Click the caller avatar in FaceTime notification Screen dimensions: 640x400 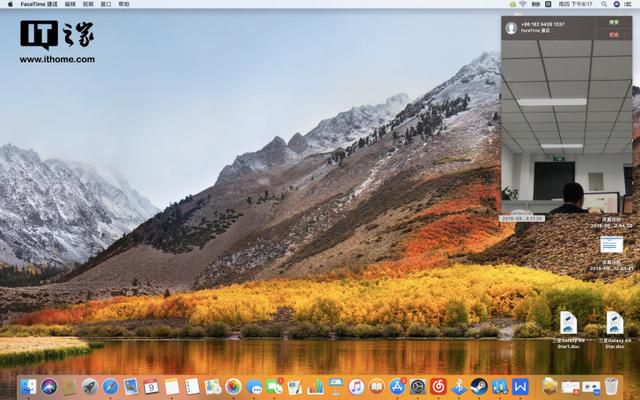[x=511, y=28]
